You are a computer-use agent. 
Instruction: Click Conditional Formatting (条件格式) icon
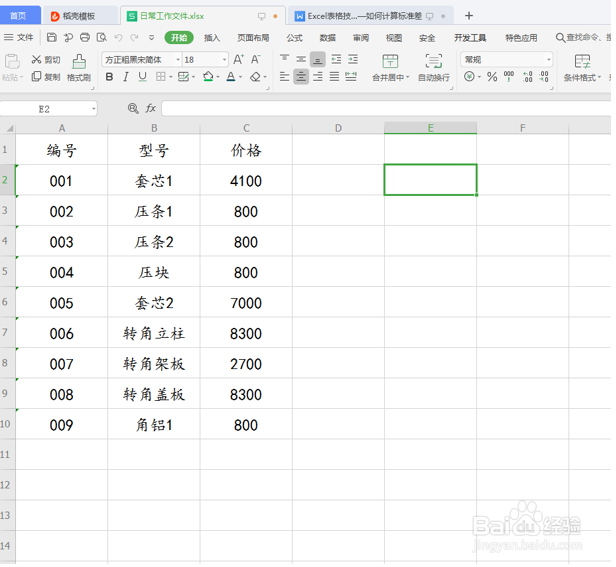coord(582,61)
